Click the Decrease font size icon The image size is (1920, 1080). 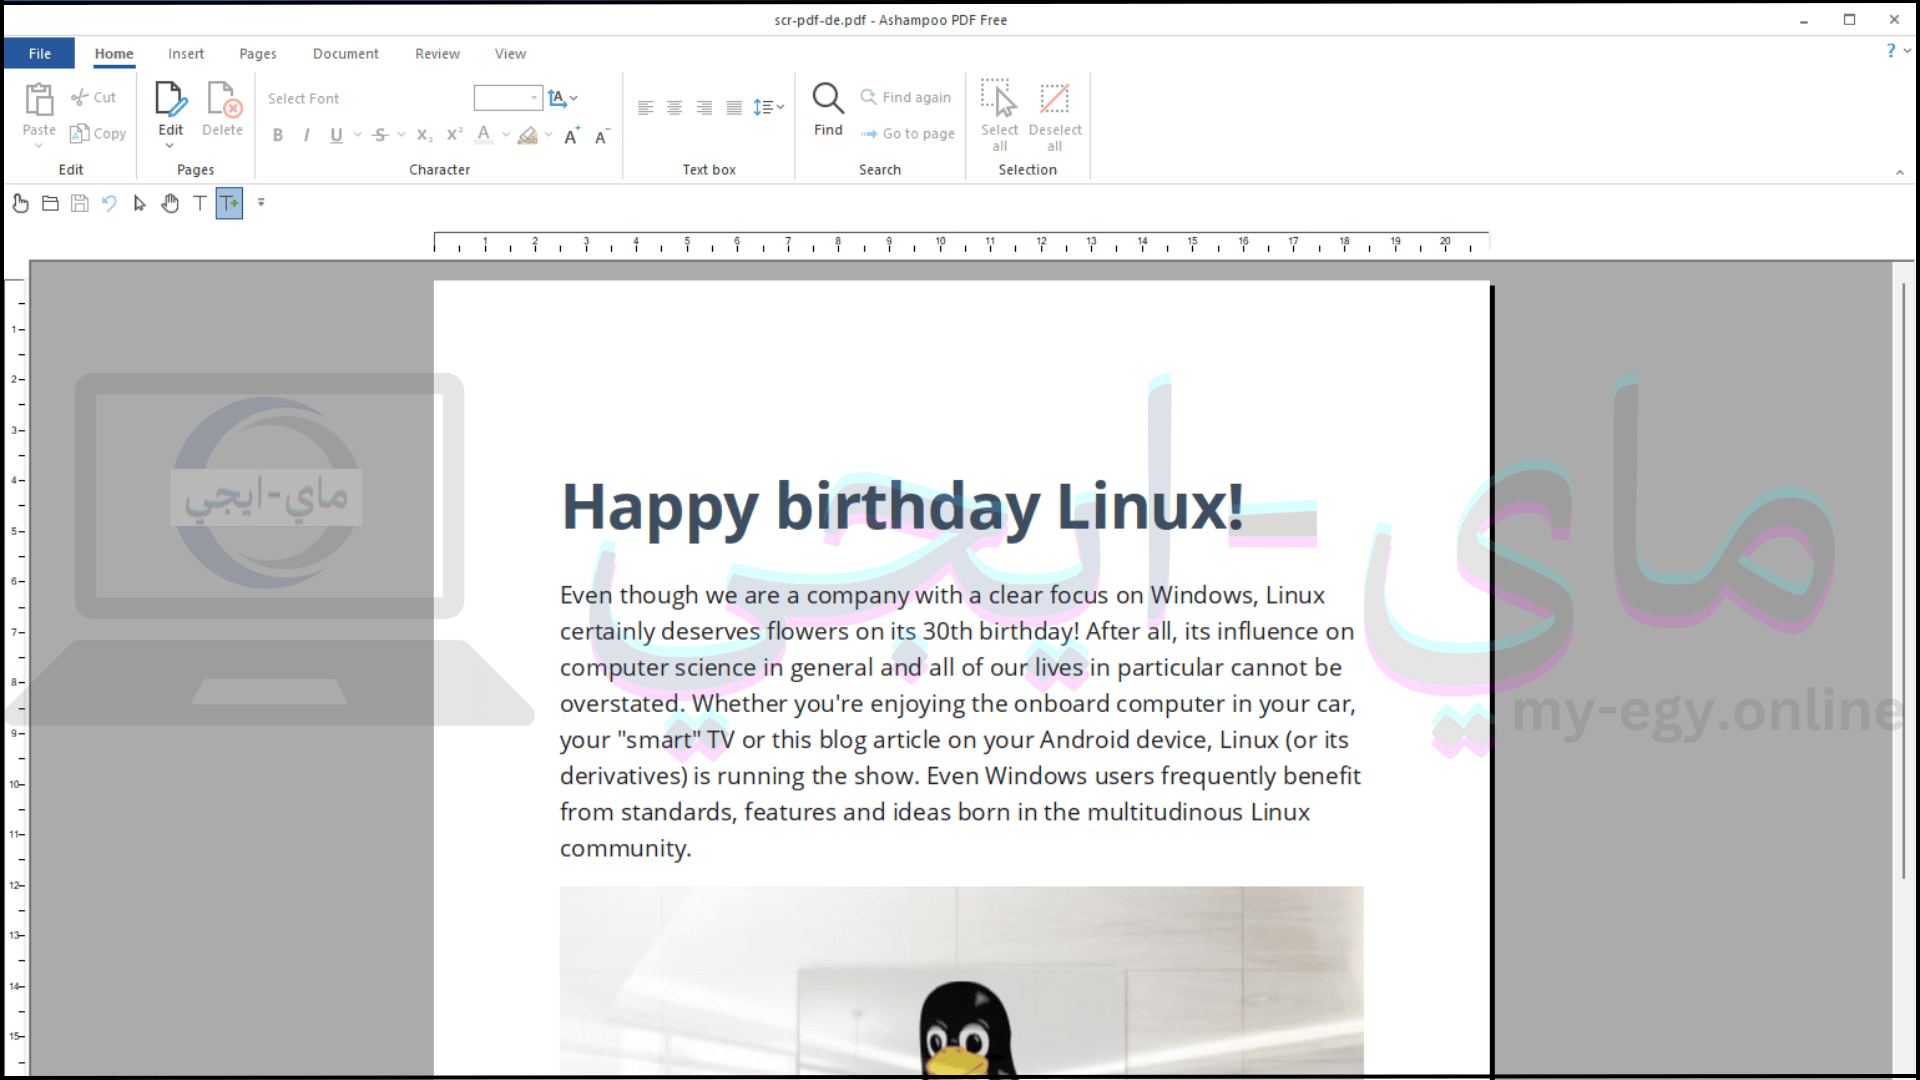601,136
